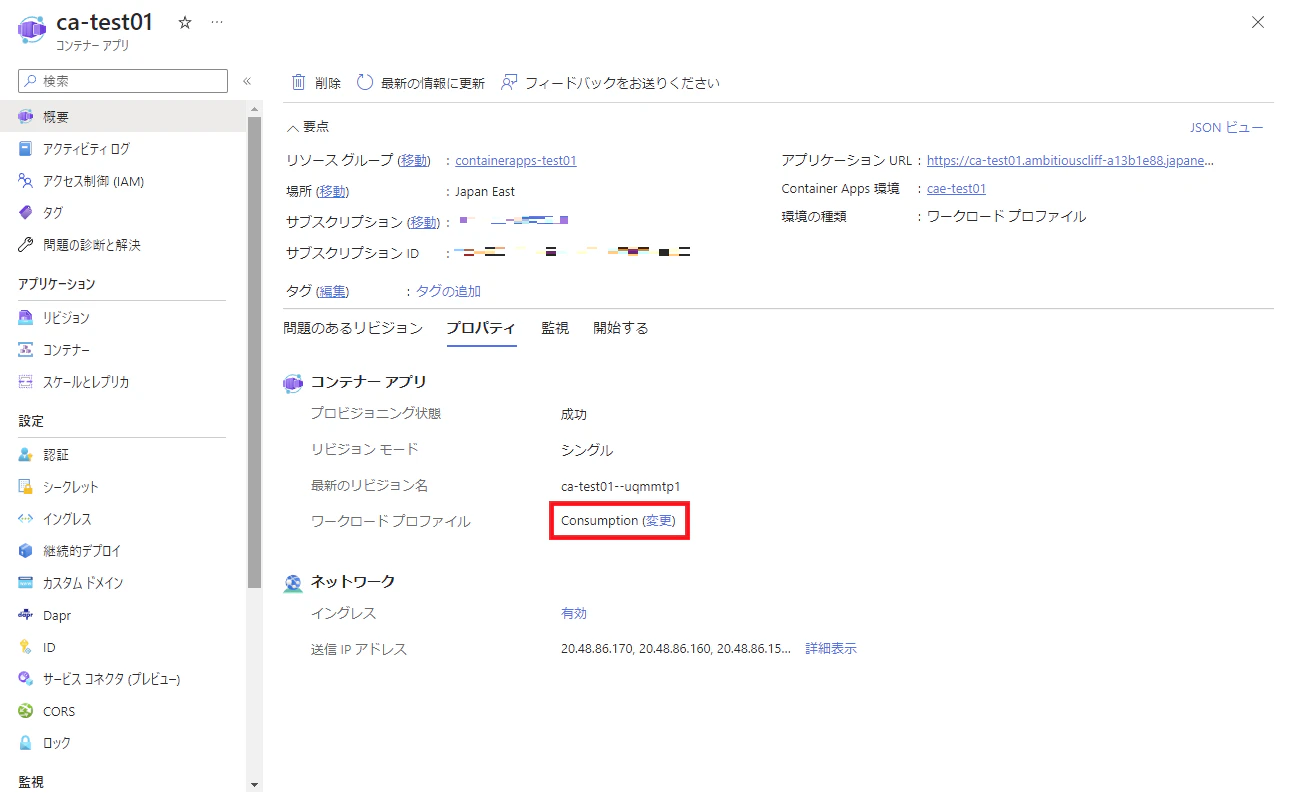Click the revision name ca-test01--uqmmtp1
Viewport: 1289px width, 794px height.
[x=621, y=486]
